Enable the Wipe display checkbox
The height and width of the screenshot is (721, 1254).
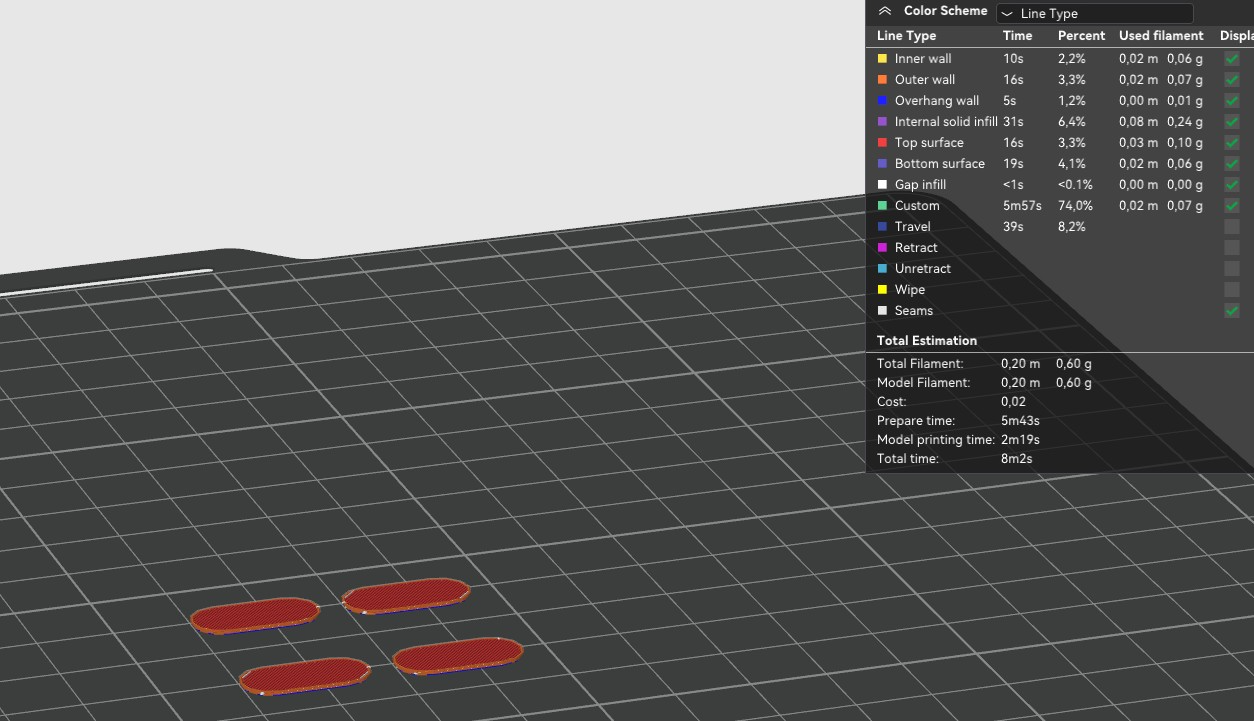1232,290
